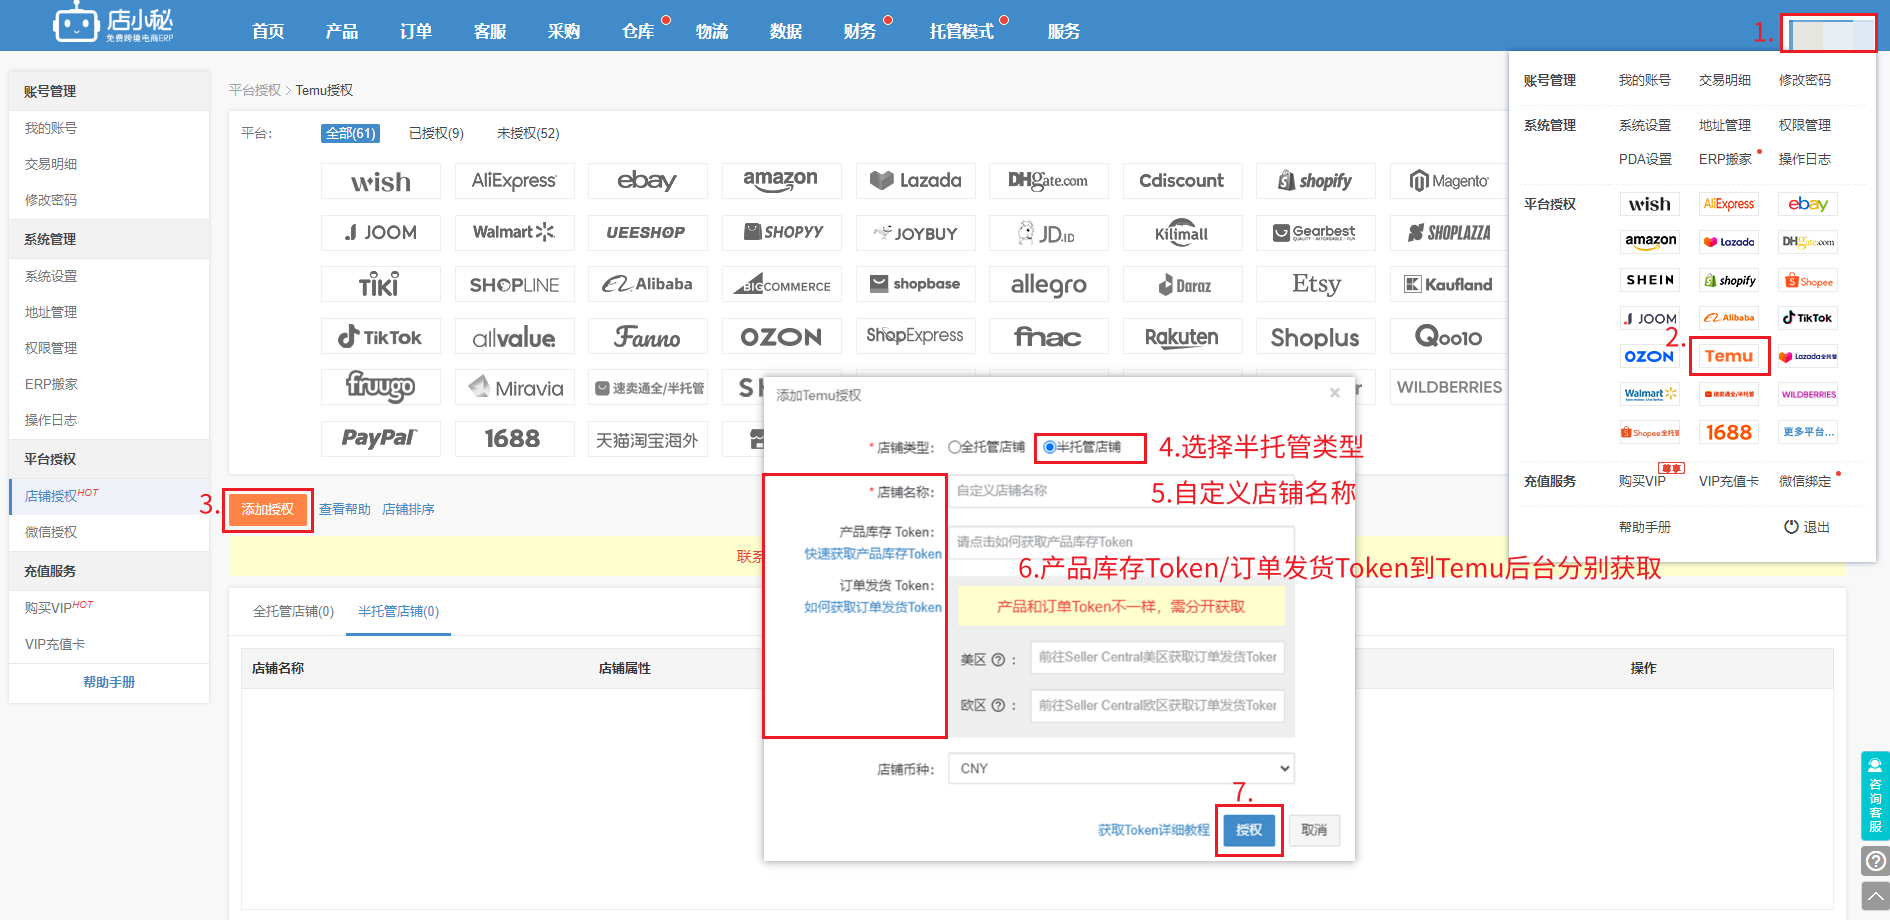Click the blue 授权 button in dialog
The width and height of the screenshot is (1890, 920).
click(1249, 830)
